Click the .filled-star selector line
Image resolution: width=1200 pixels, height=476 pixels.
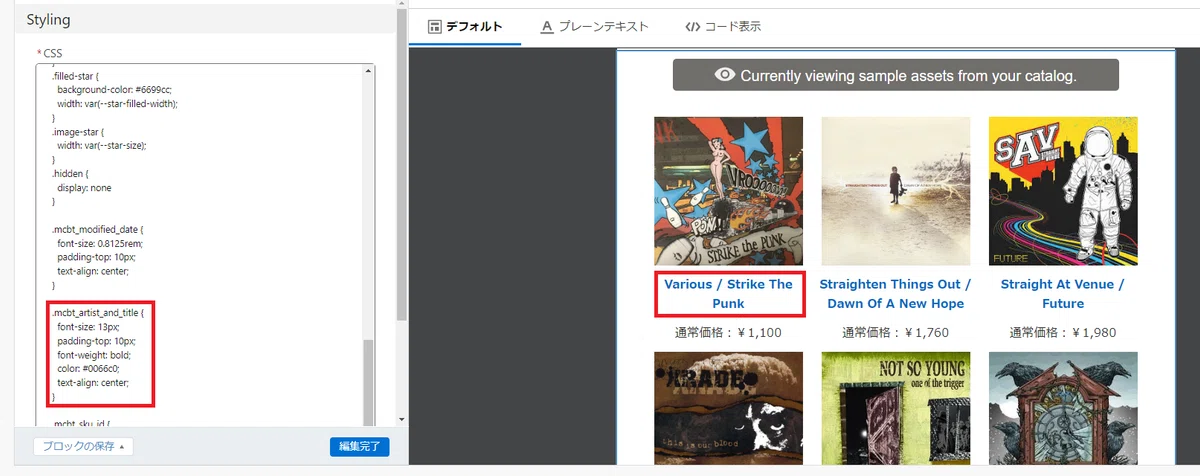[x=76, y=75]
